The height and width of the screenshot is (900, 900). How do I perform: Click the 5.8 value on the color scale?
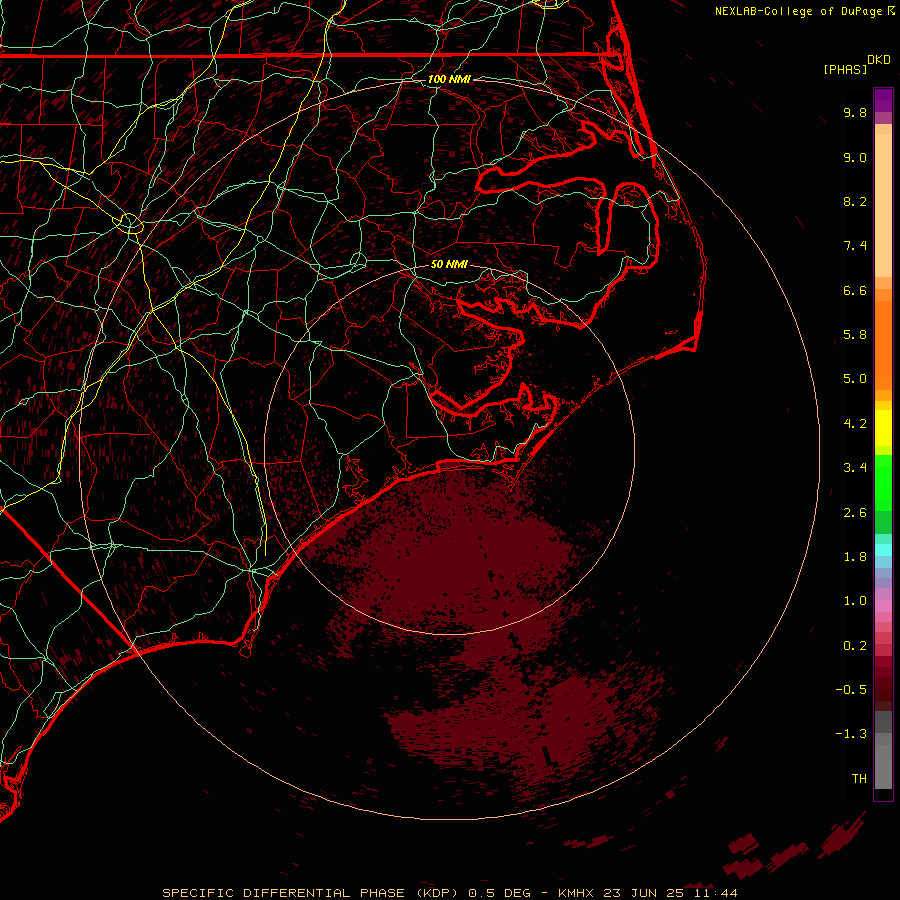[x=855, y=335]
